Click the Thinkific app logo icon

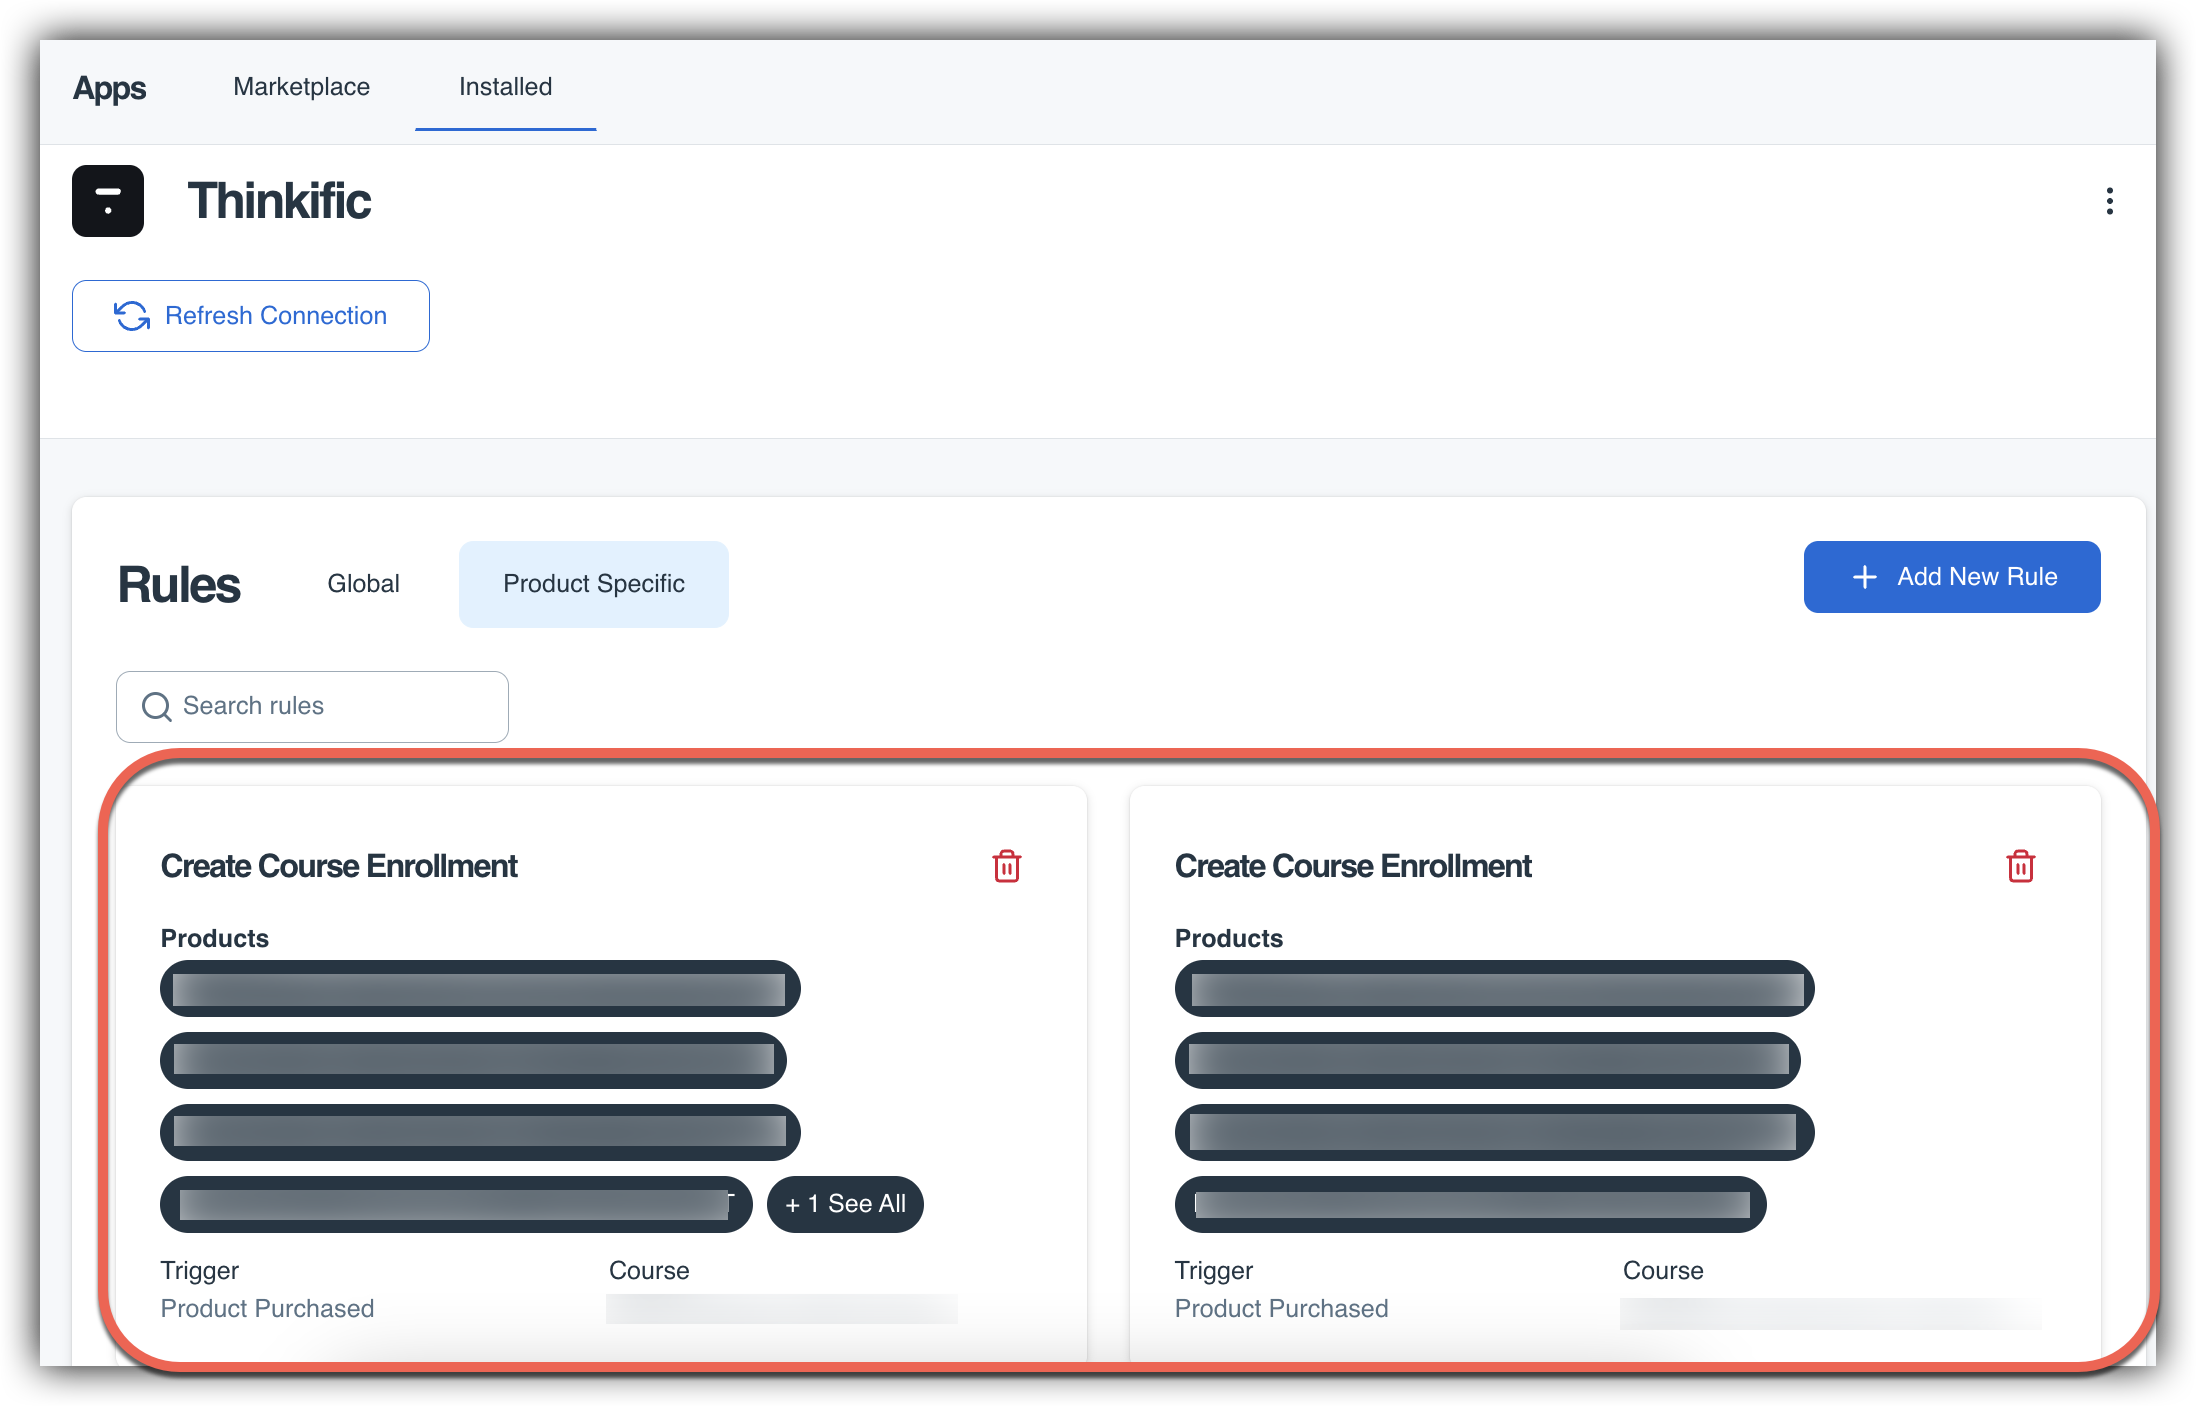(108, 201)
